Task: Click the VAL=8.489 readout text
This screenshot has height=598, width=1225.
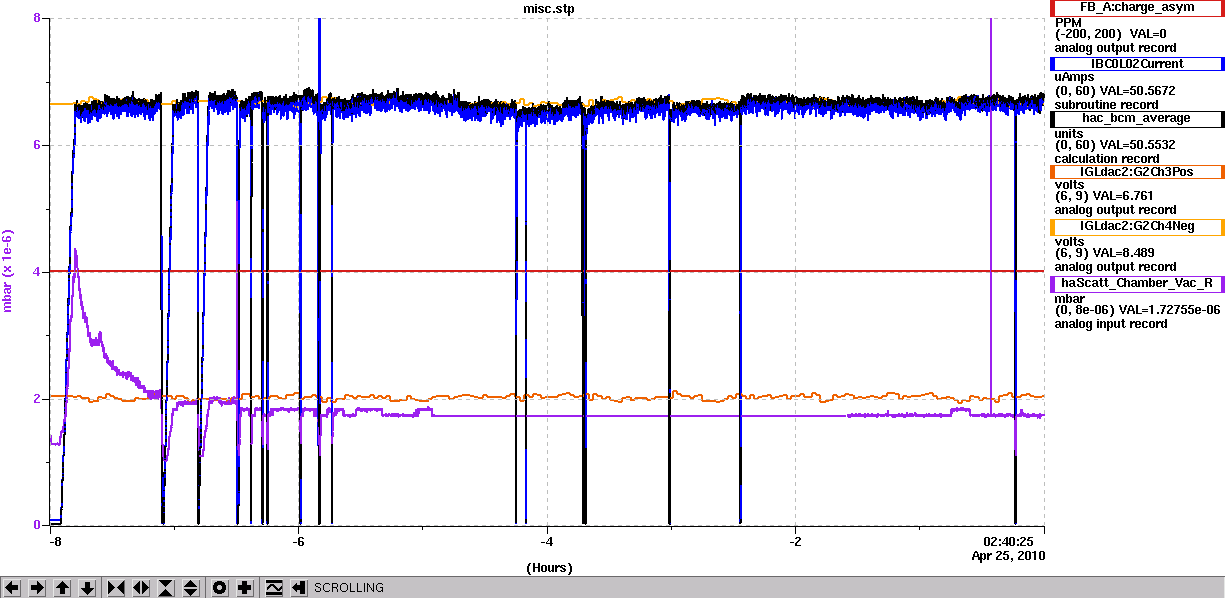Action: pos(1123,253)
